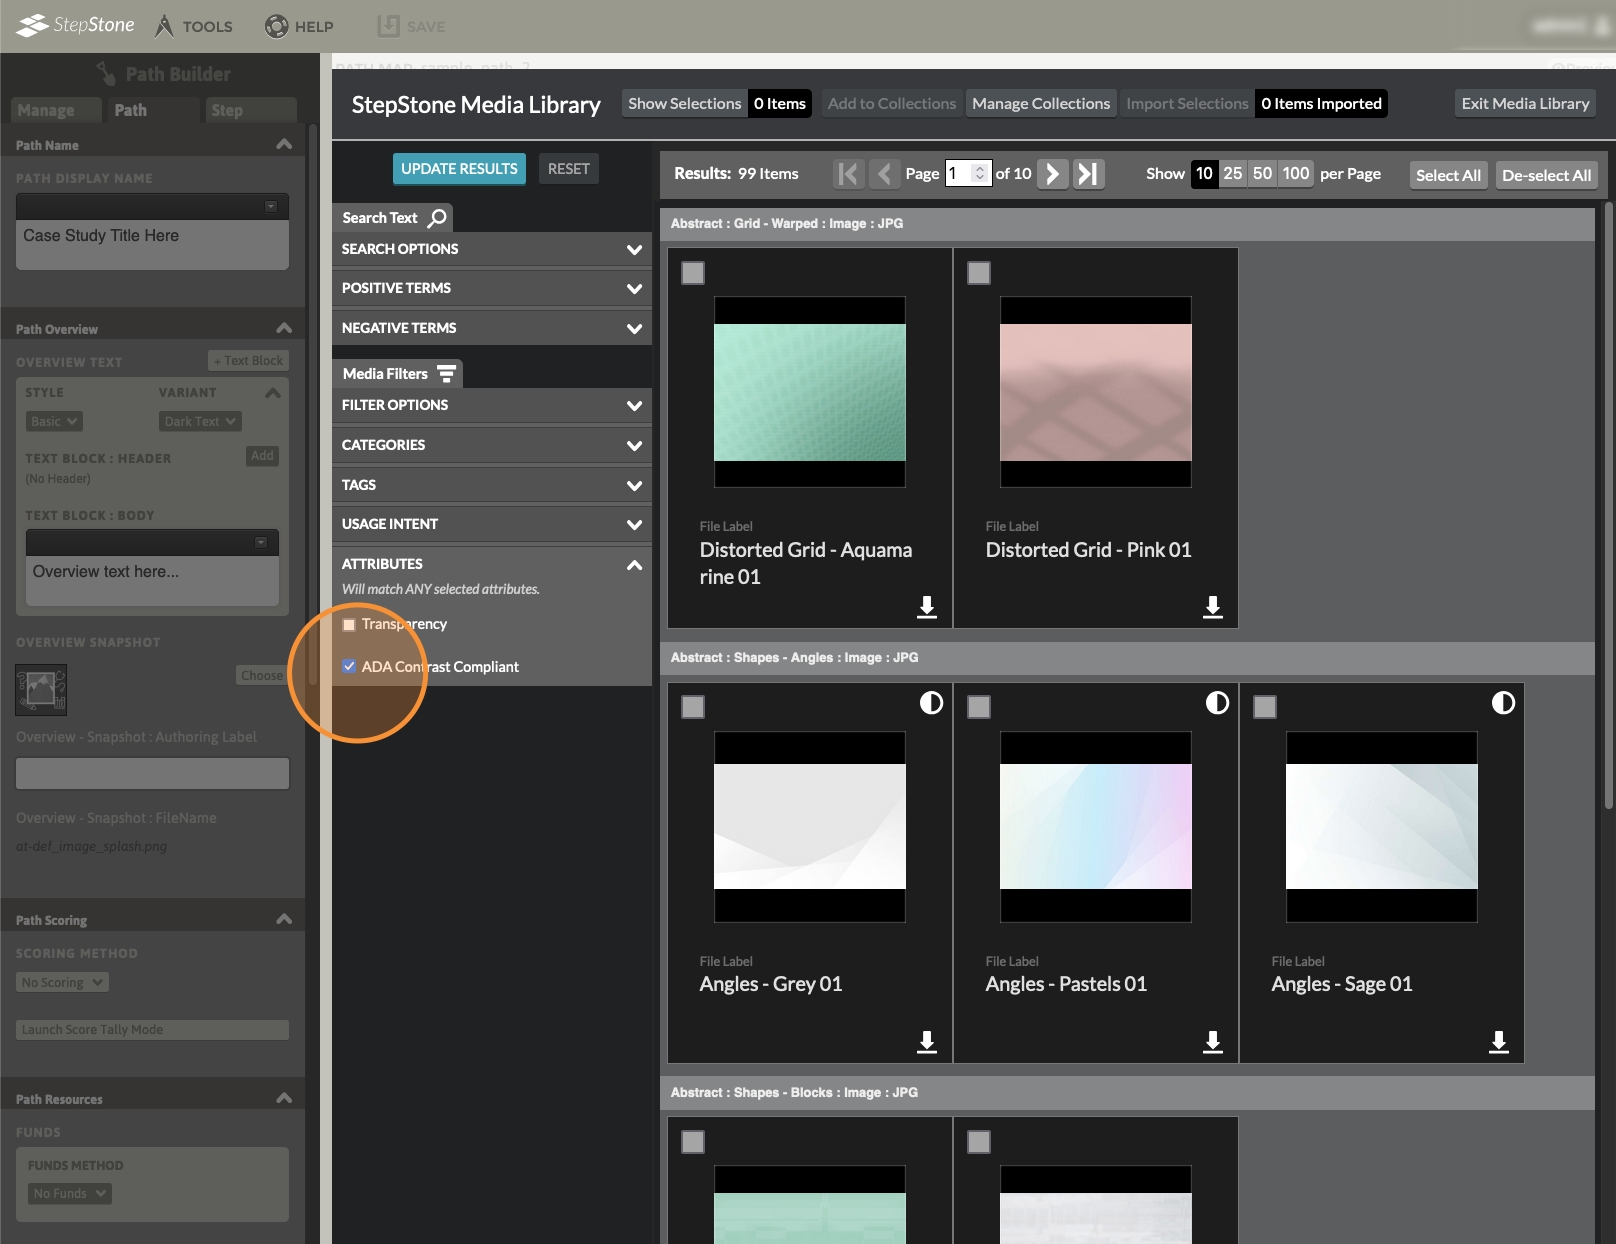Click the page number stepper arrows
This screenshot has height=1244, width=1616.
(980, 174)
